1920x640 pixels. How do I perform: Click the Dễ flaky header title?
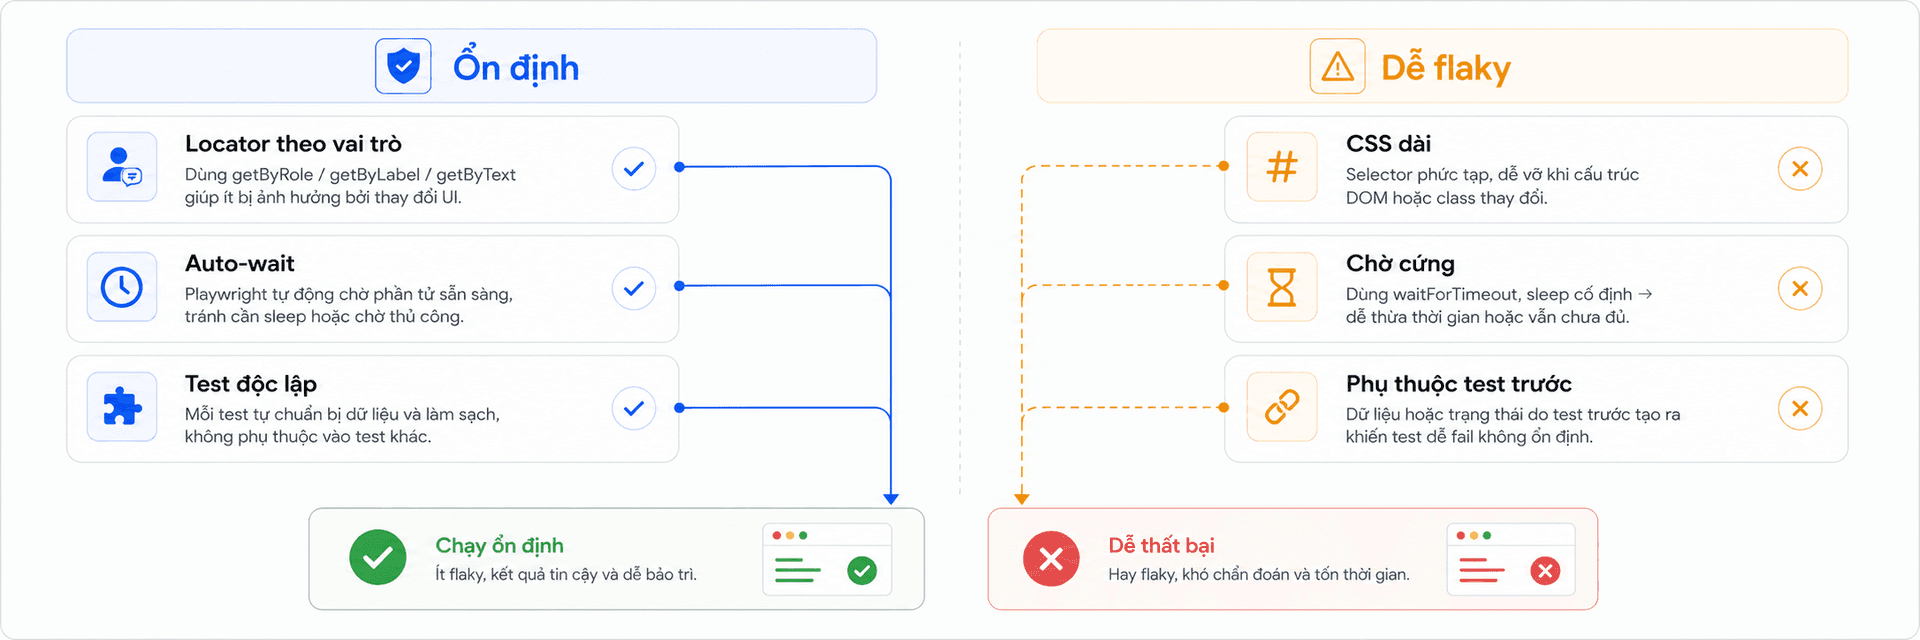point(1446,68)
